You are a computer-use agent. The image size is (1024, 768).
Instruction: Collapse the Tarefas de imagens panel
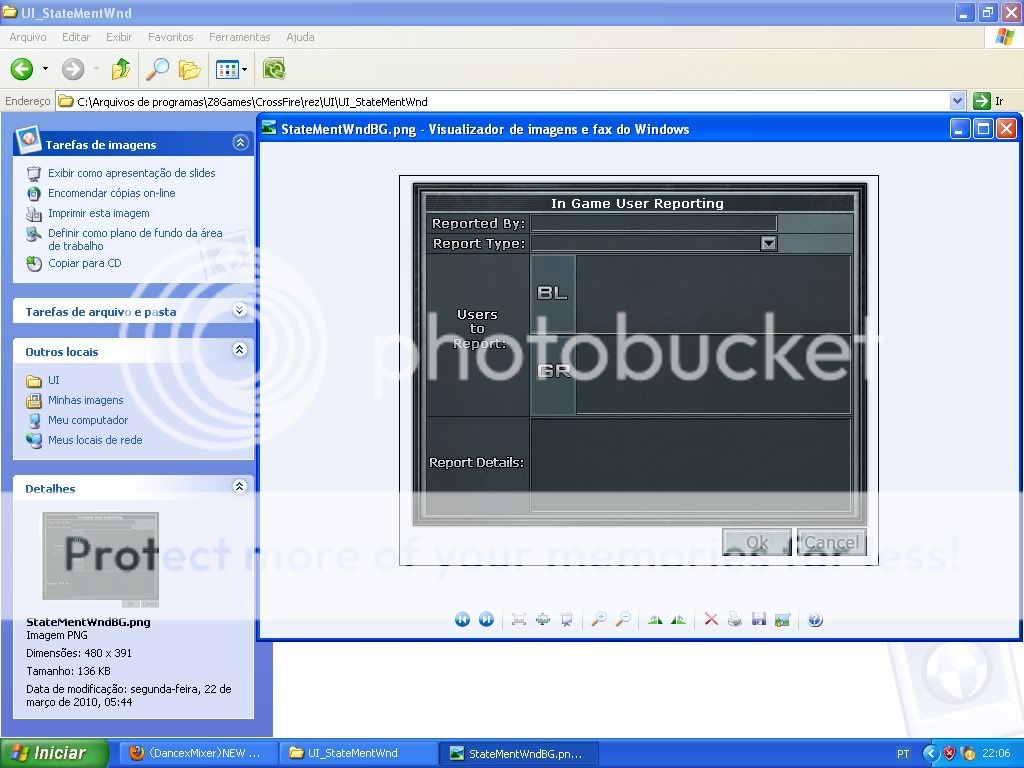point(239,143)
